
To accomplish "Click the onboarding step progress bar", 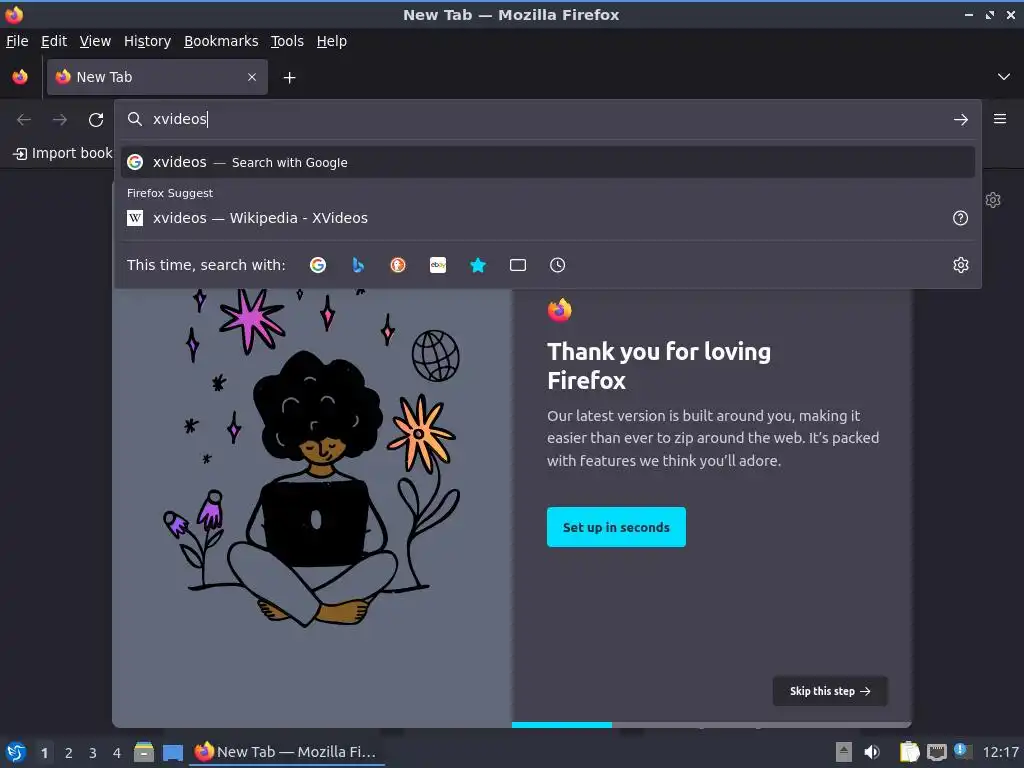I will [x=711, y=725].
